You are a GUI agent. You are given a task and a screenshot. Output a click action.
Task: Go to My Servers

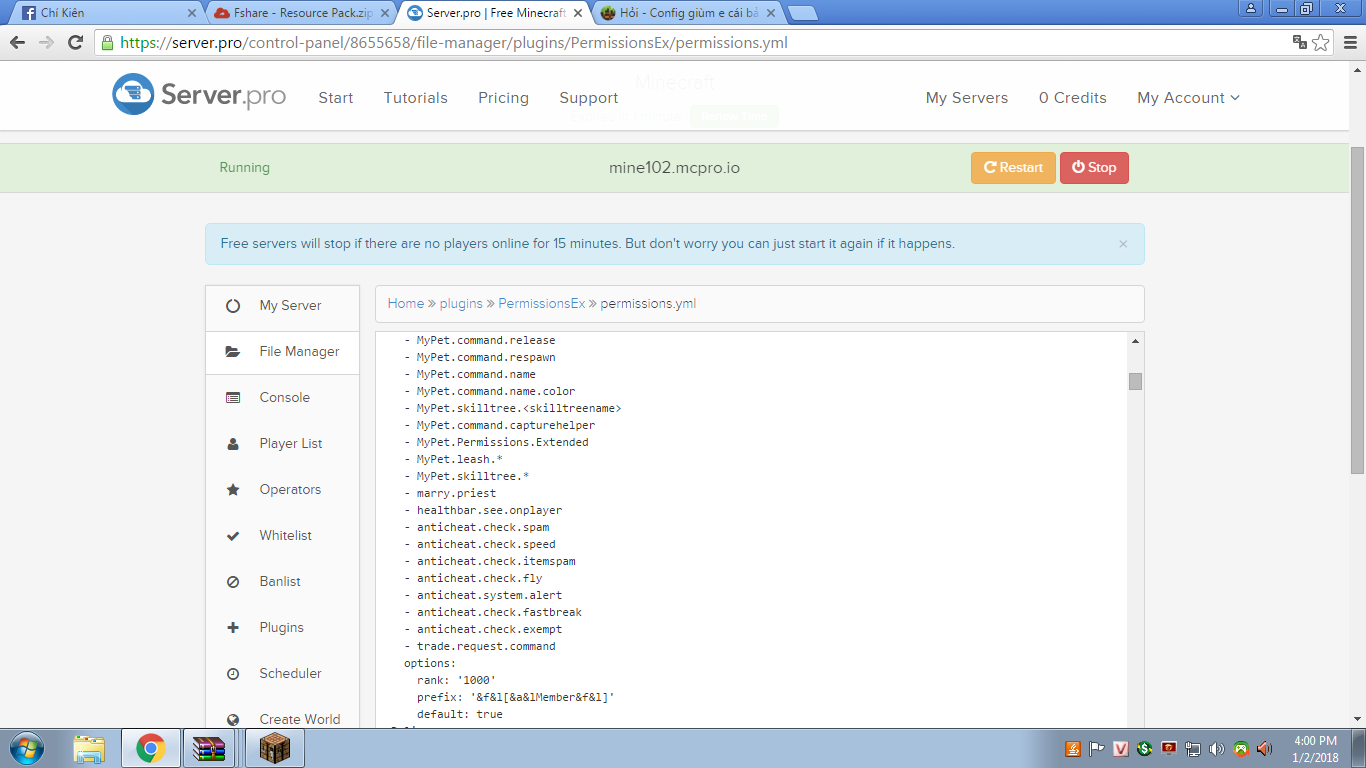(967, 98)
